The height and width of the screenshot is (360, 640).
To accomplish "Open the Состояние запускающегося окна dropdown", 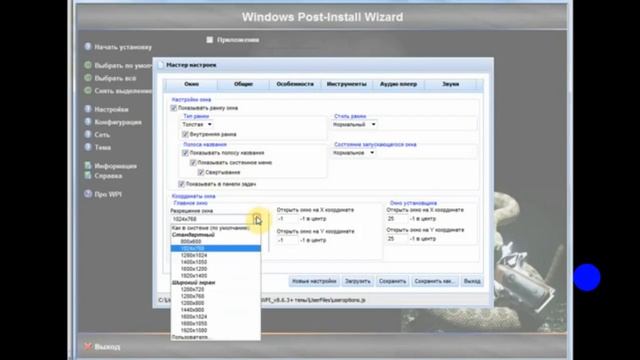I will [353, 153].
